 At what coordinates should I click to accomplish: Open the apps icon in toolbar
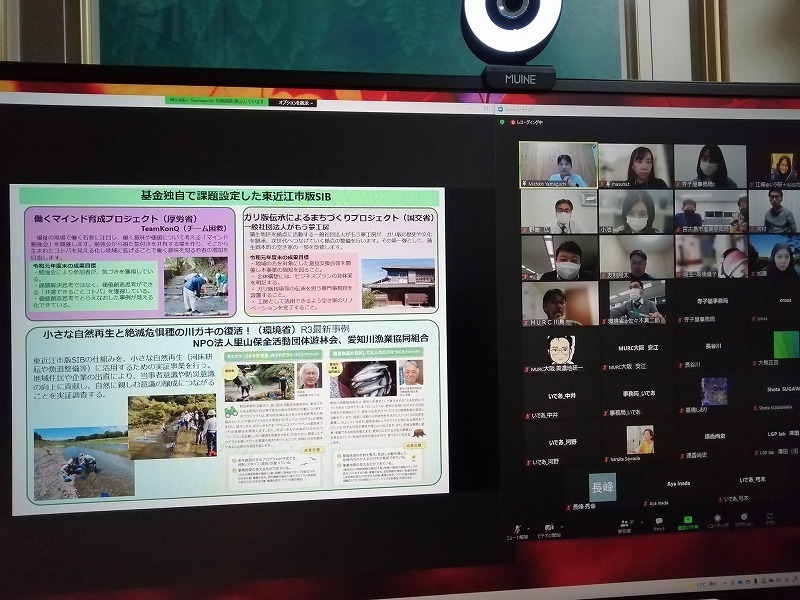coord(769,516)
